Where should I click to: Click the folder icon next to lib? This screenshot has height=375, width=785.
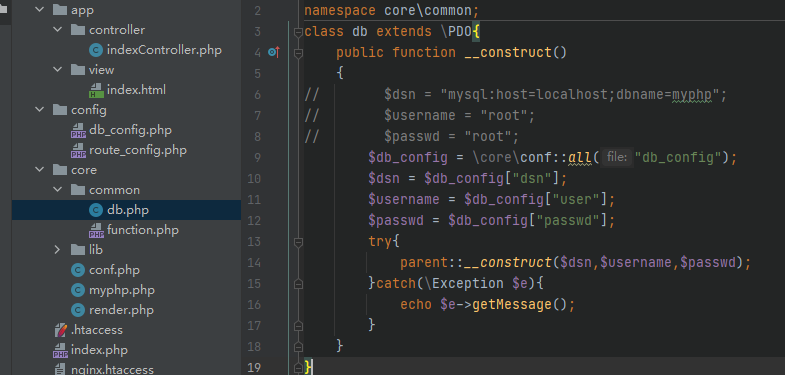[x=78, y=250]
